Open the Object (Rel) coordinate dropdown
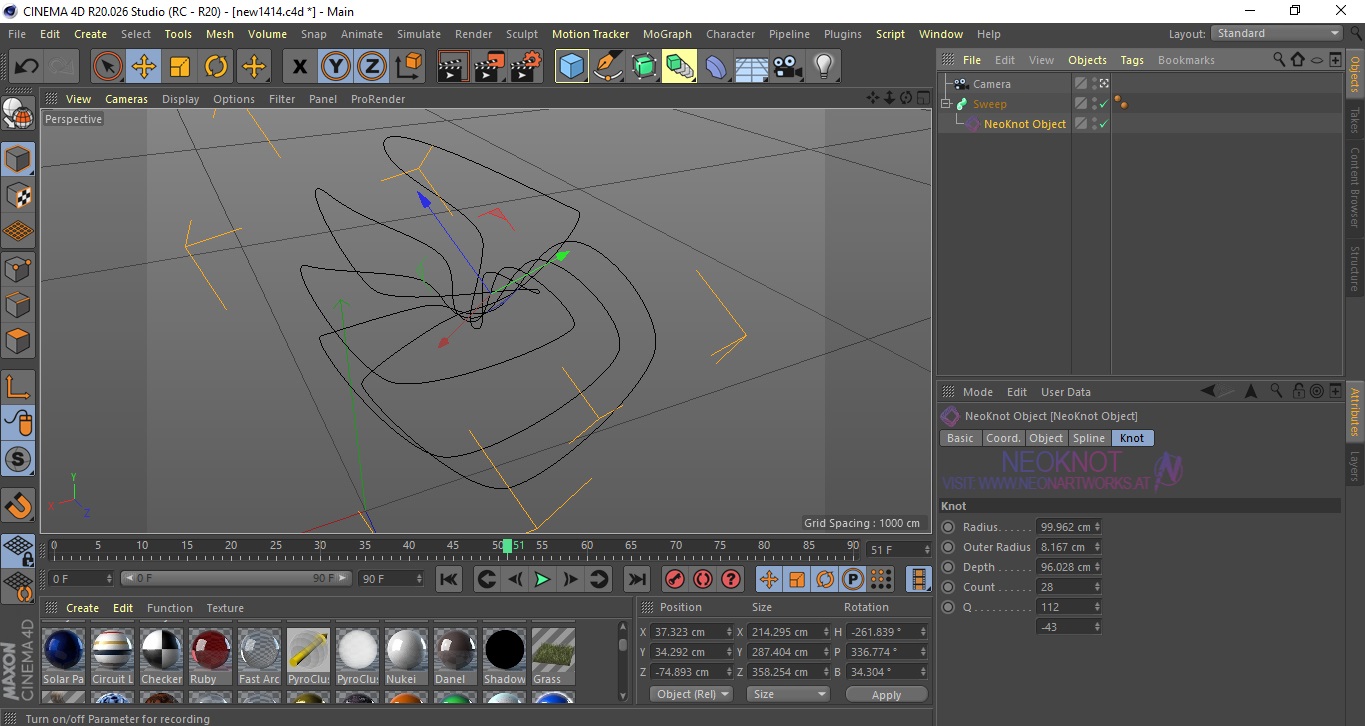The height and width of the screenshot is (726, 1365). 692,694
